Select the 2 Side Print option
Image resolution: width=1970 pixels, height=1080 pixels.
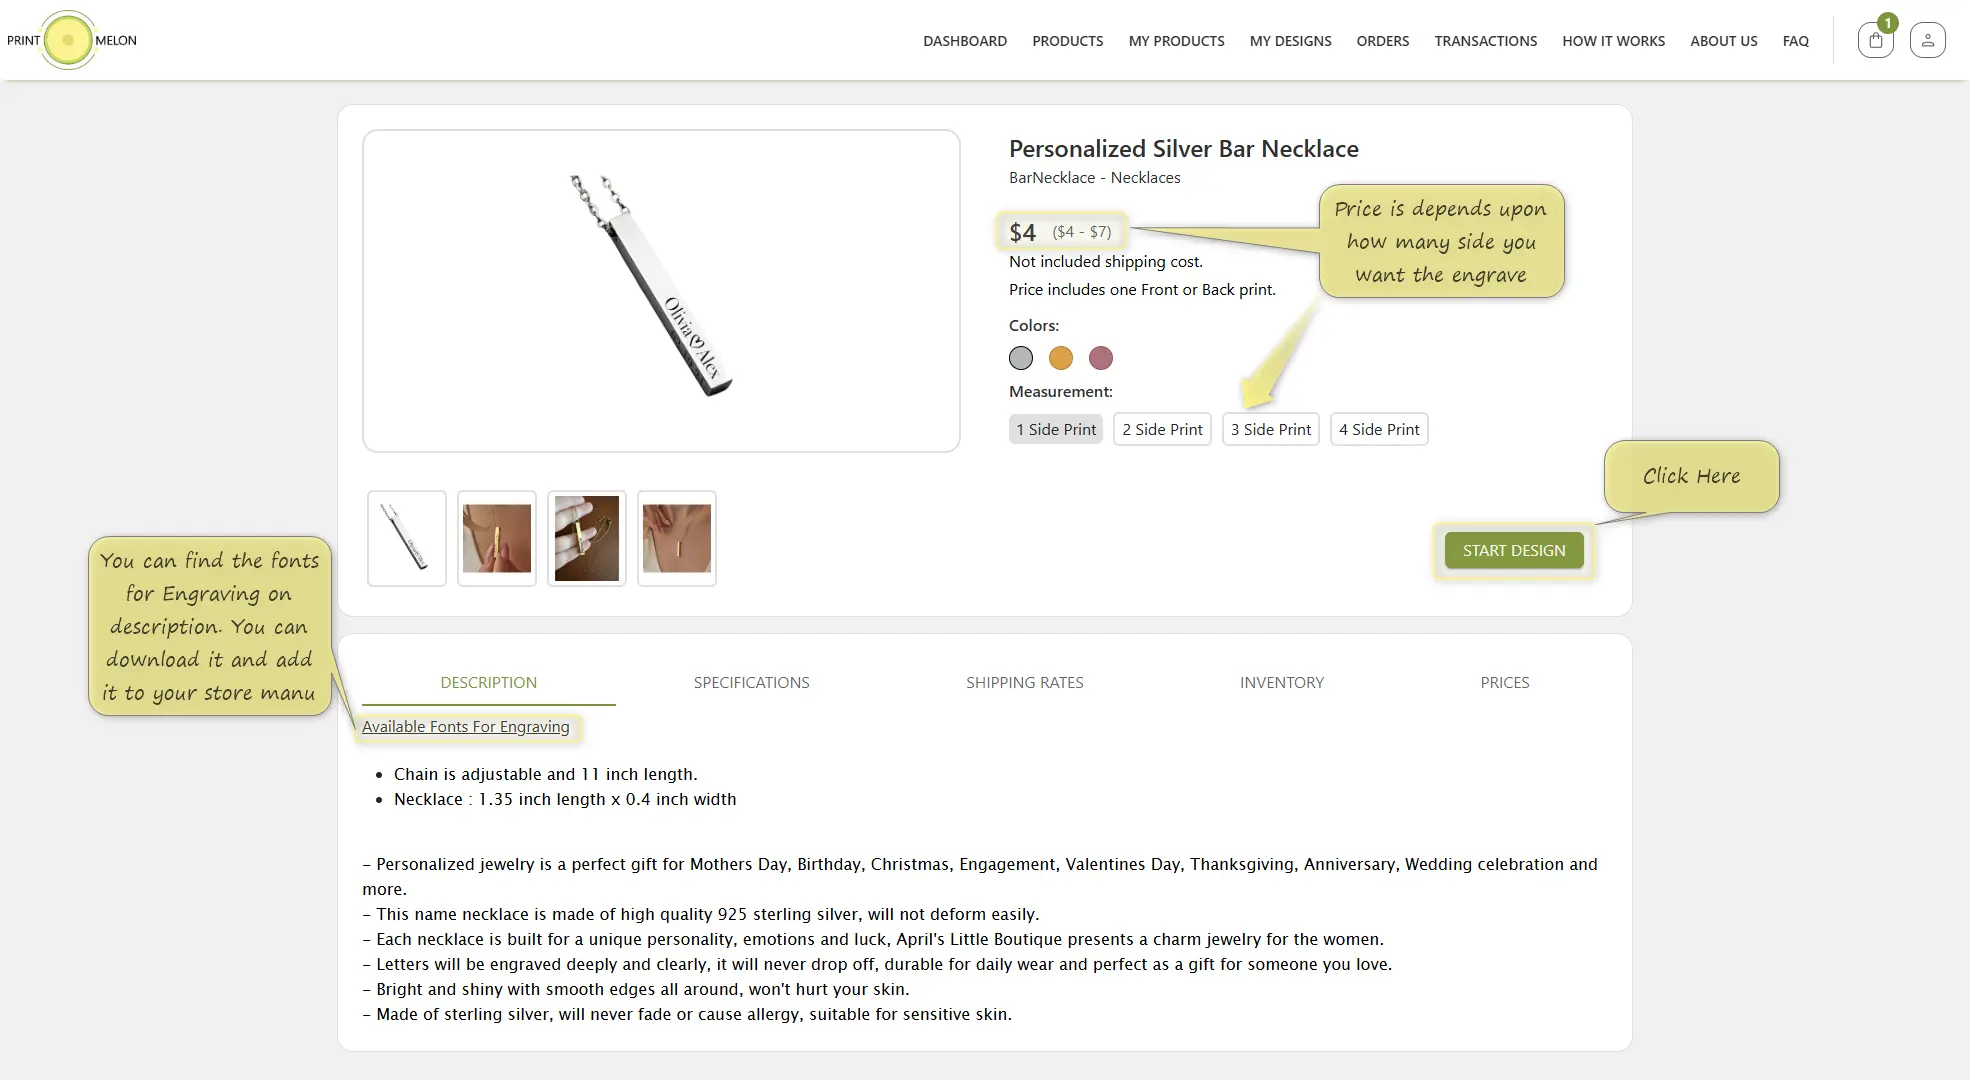pos(1162,429)
